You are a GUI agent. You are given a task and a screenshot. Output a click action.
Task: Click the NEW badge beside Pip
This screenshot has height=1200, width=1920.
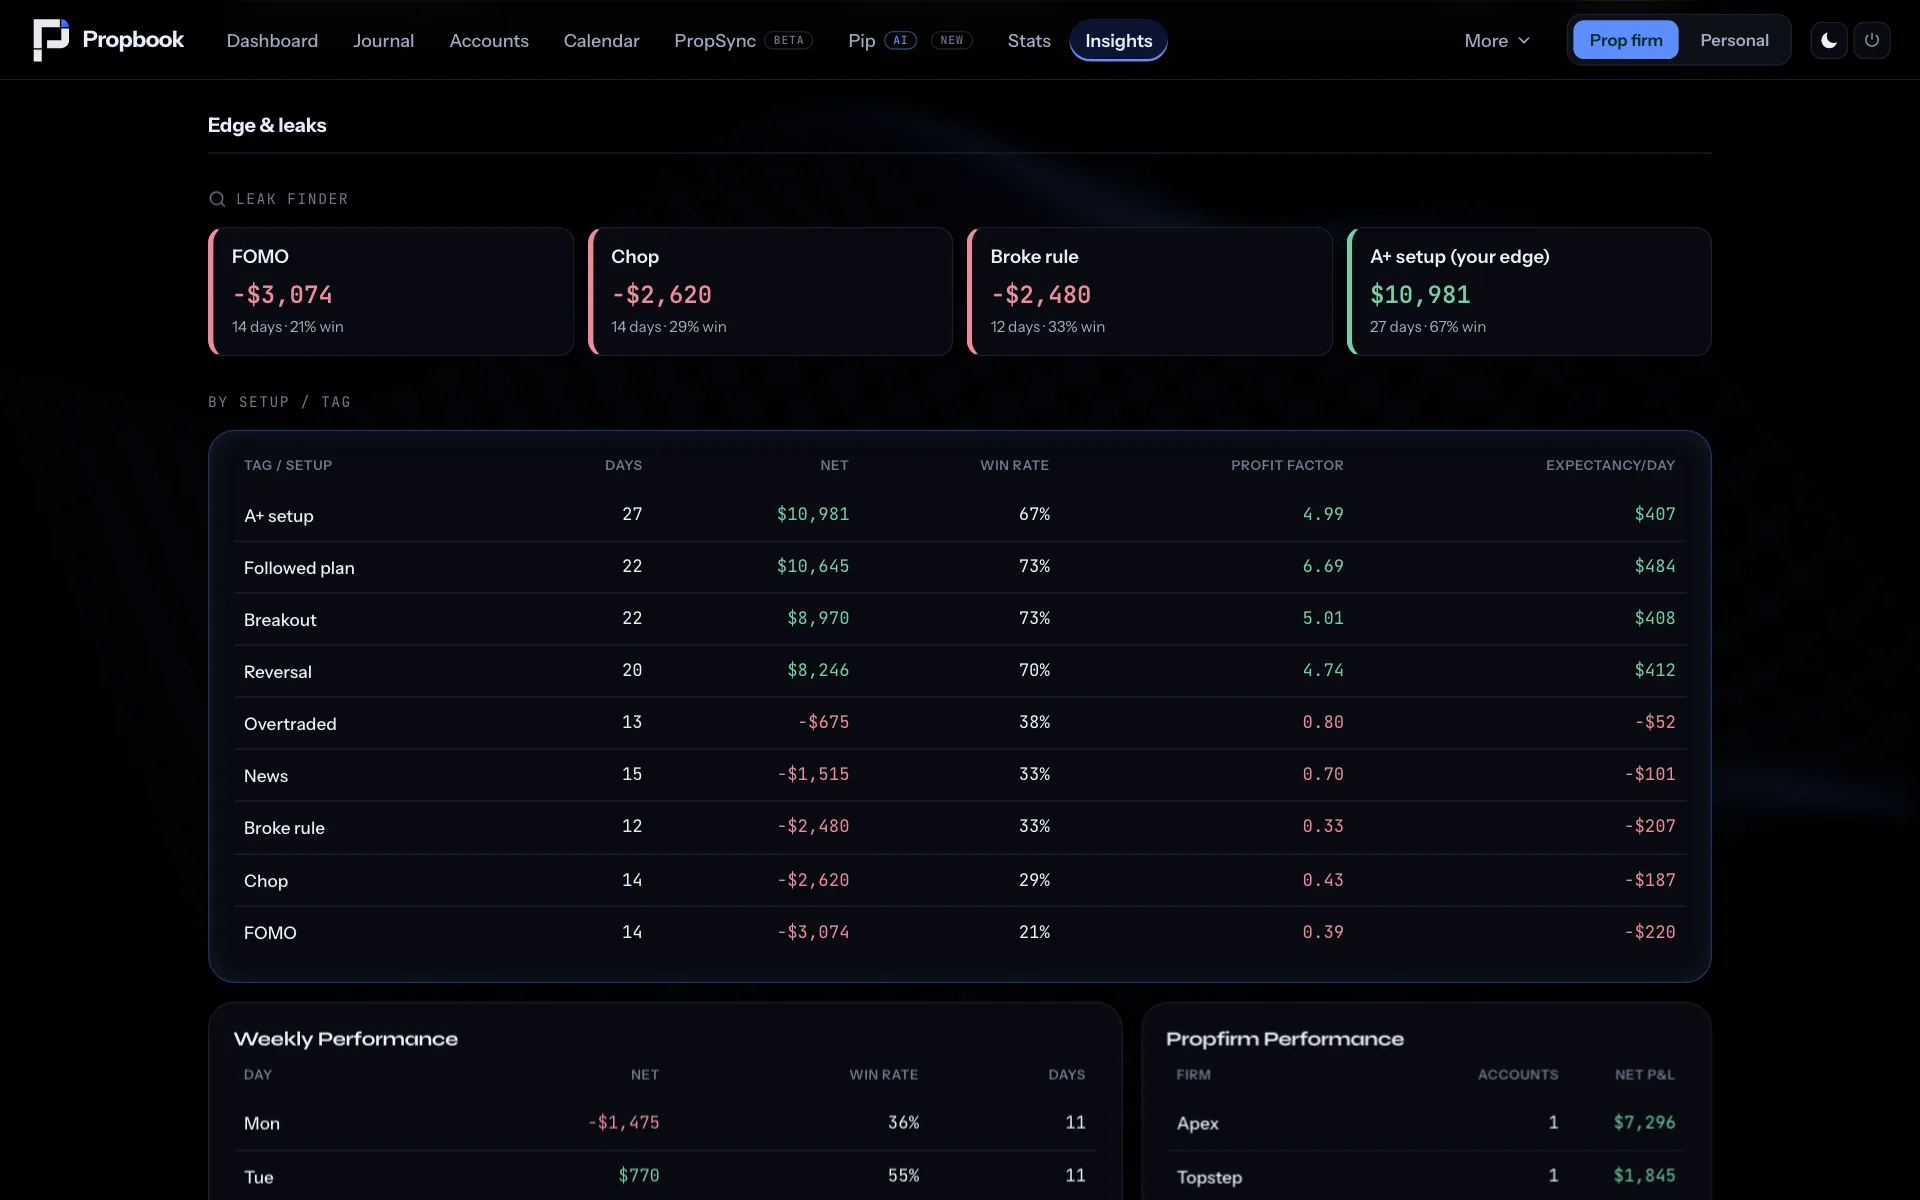(952, 40)
